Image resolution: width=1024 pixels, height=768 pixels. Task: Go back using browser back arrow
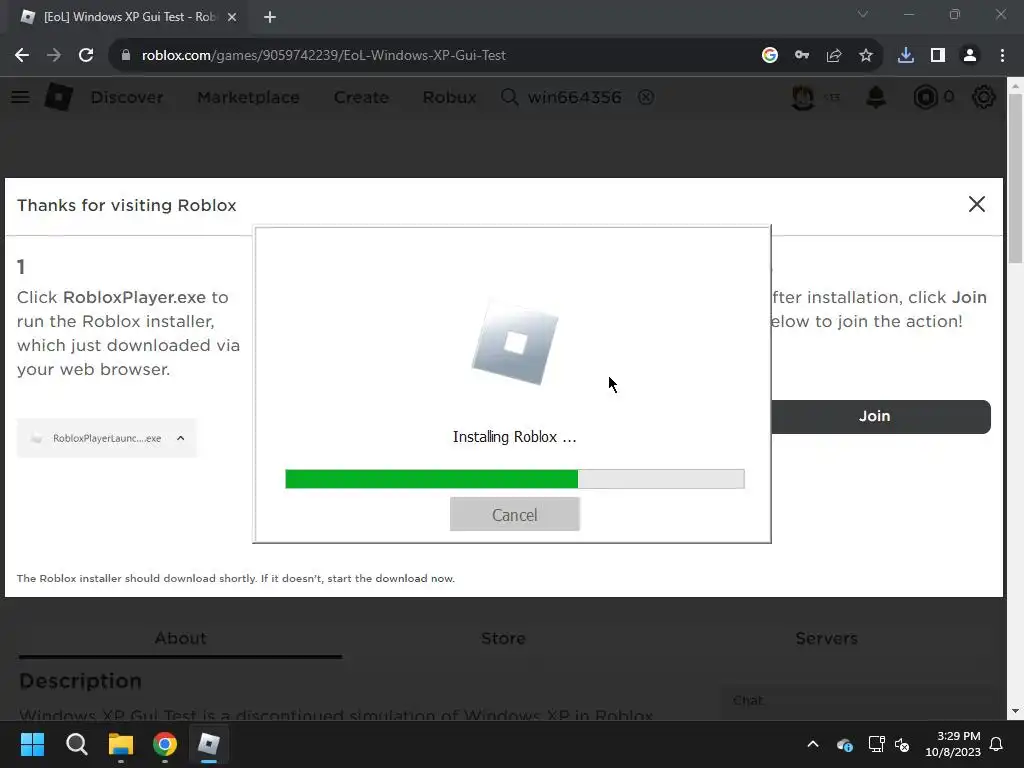point(22,56)
